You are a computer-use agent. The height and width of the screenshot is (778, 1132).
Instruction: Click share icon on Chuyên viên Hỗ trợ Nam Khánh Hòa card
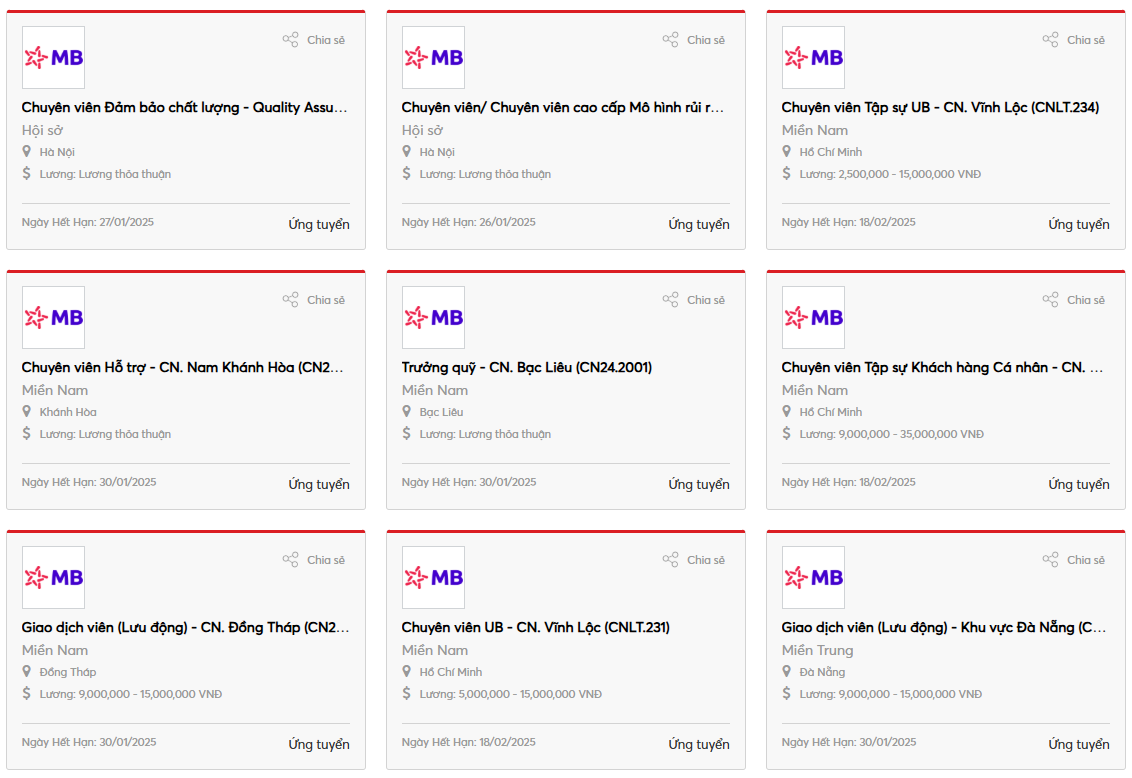pos(290,300)
